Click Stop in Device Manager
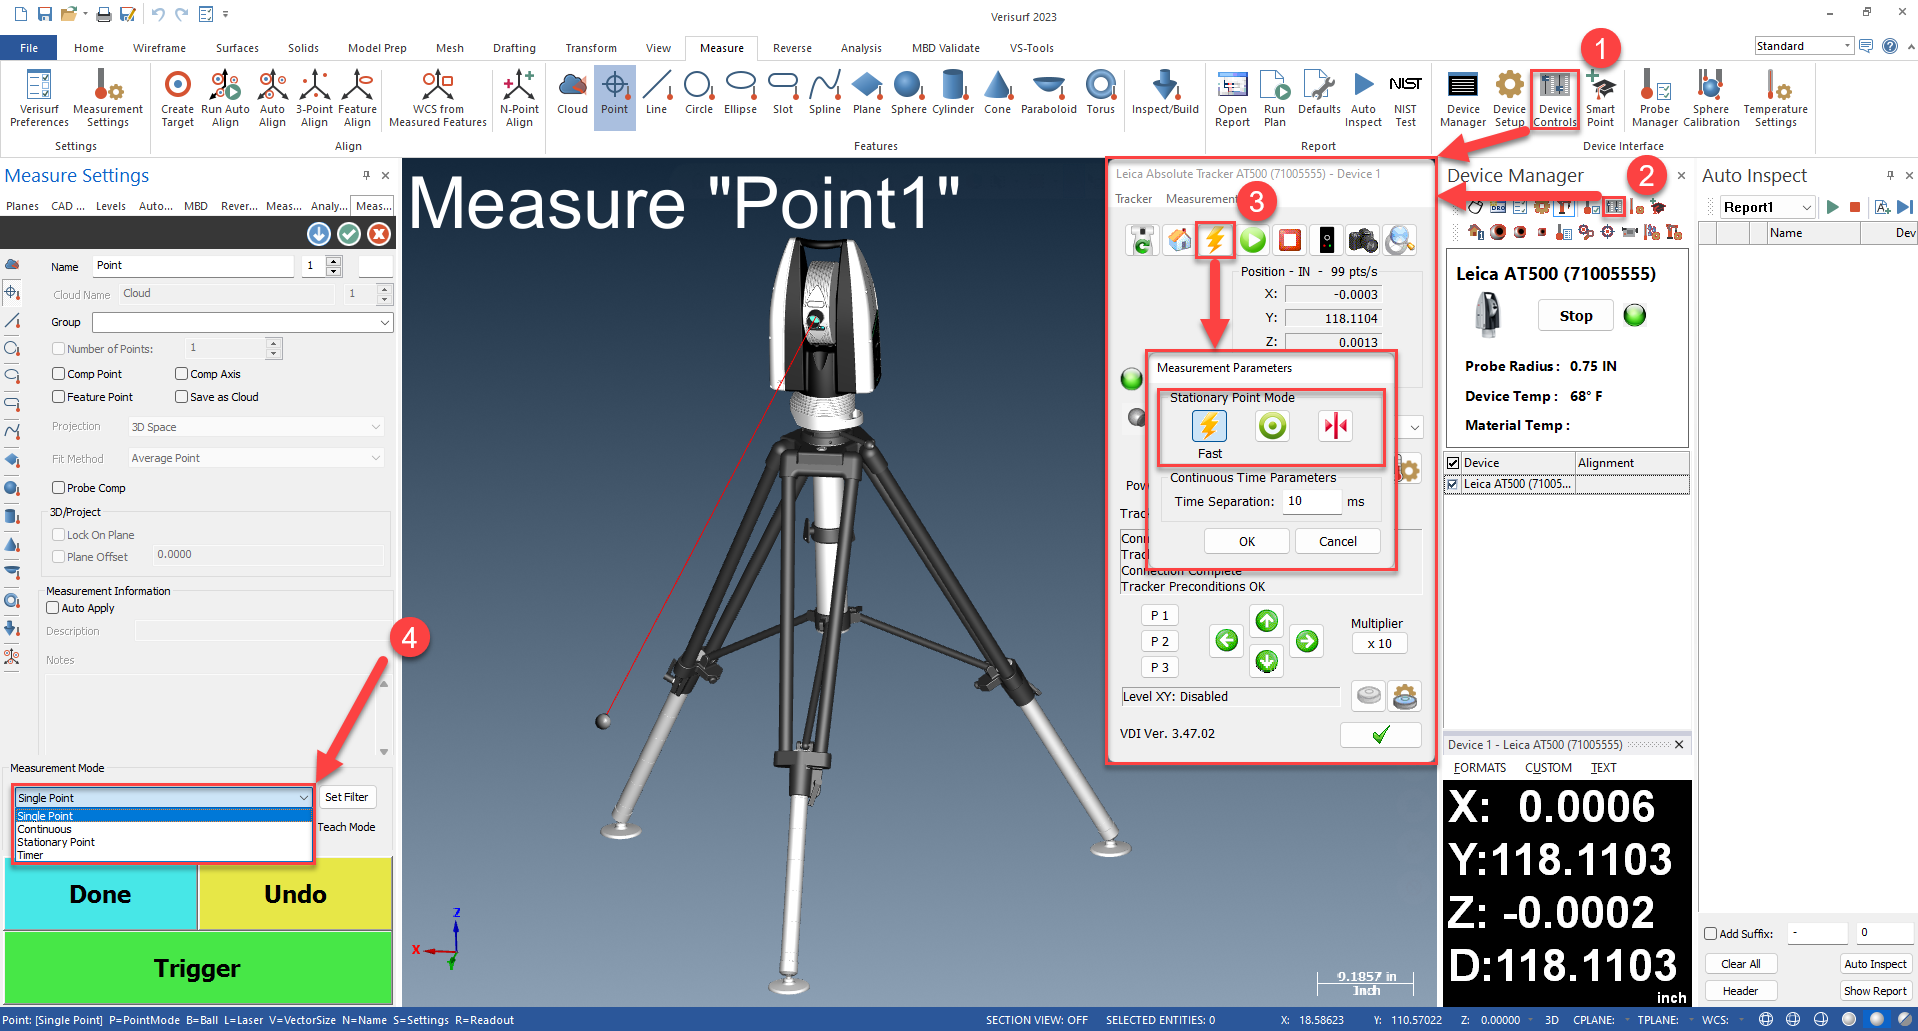 [1575, 316]
